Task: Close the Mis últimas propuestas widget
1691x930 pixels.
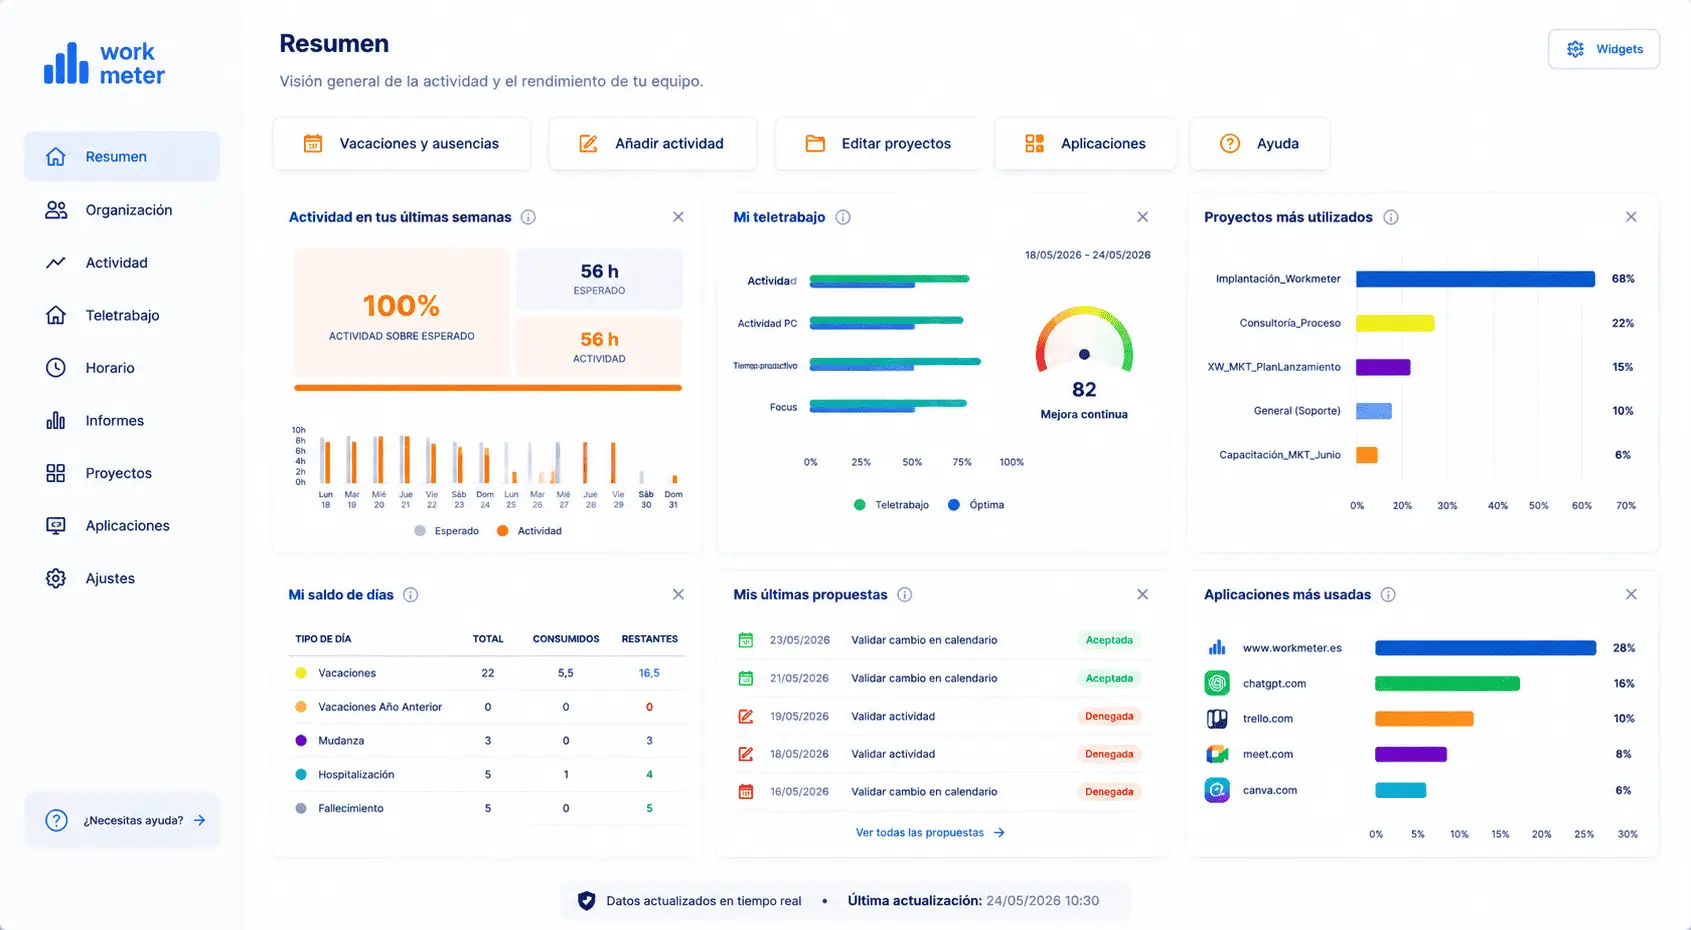Action: pyautogui.click(x=1142, y=595)
